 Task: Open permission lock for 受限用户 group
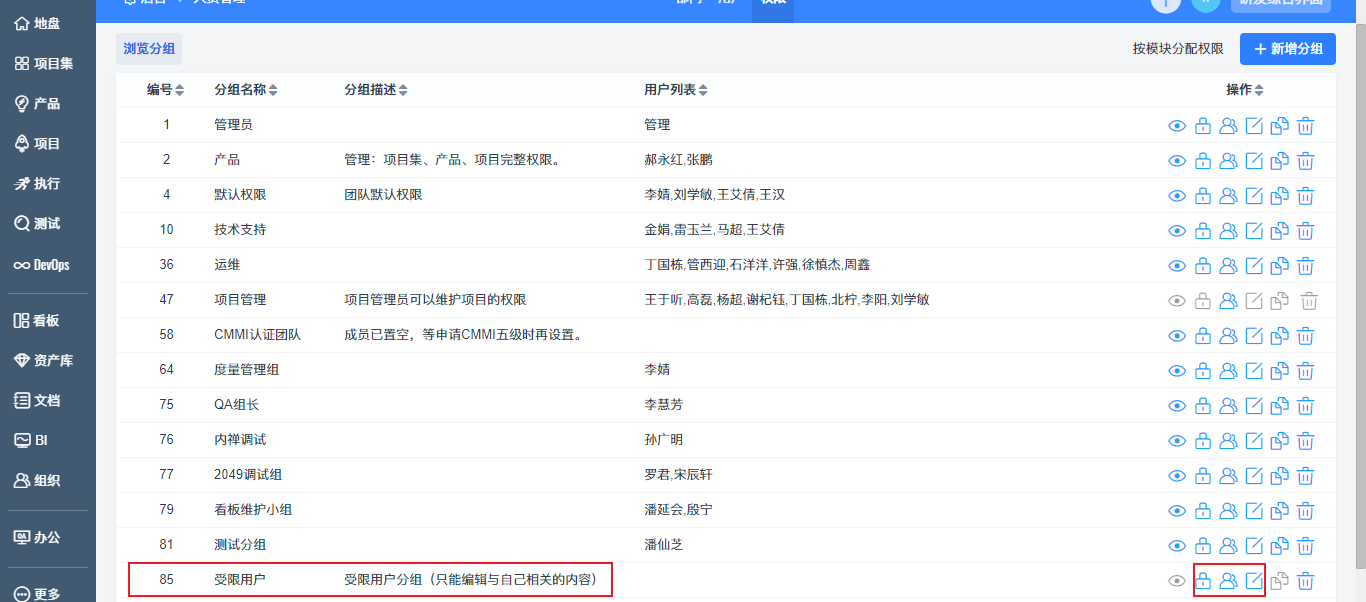coord(1203,581)
